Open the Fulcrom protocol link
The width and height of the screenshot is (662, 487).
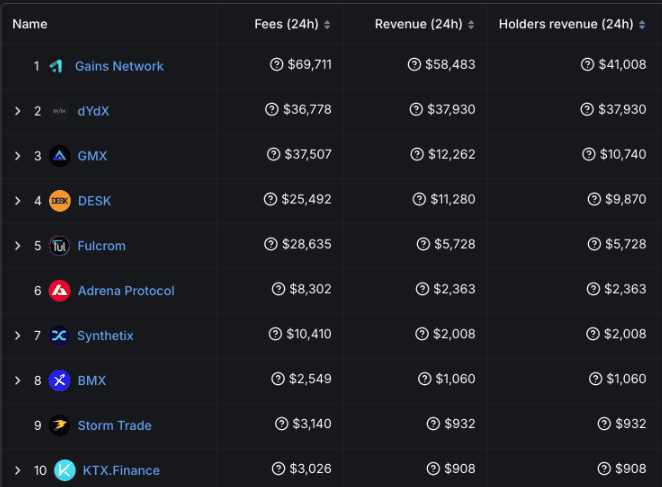tap(102, 246)
